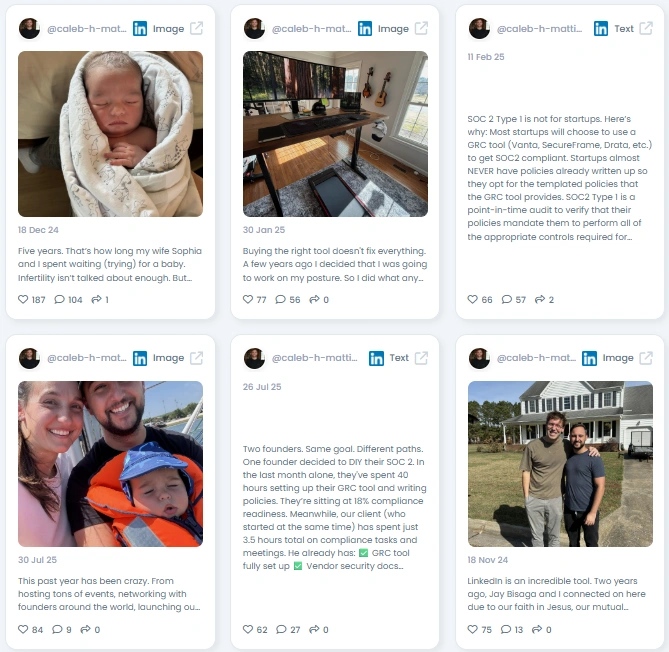Click comment icon showing 56 comments
The height and width of the screenshot is (652, 669).
click(x=280, y=300)
